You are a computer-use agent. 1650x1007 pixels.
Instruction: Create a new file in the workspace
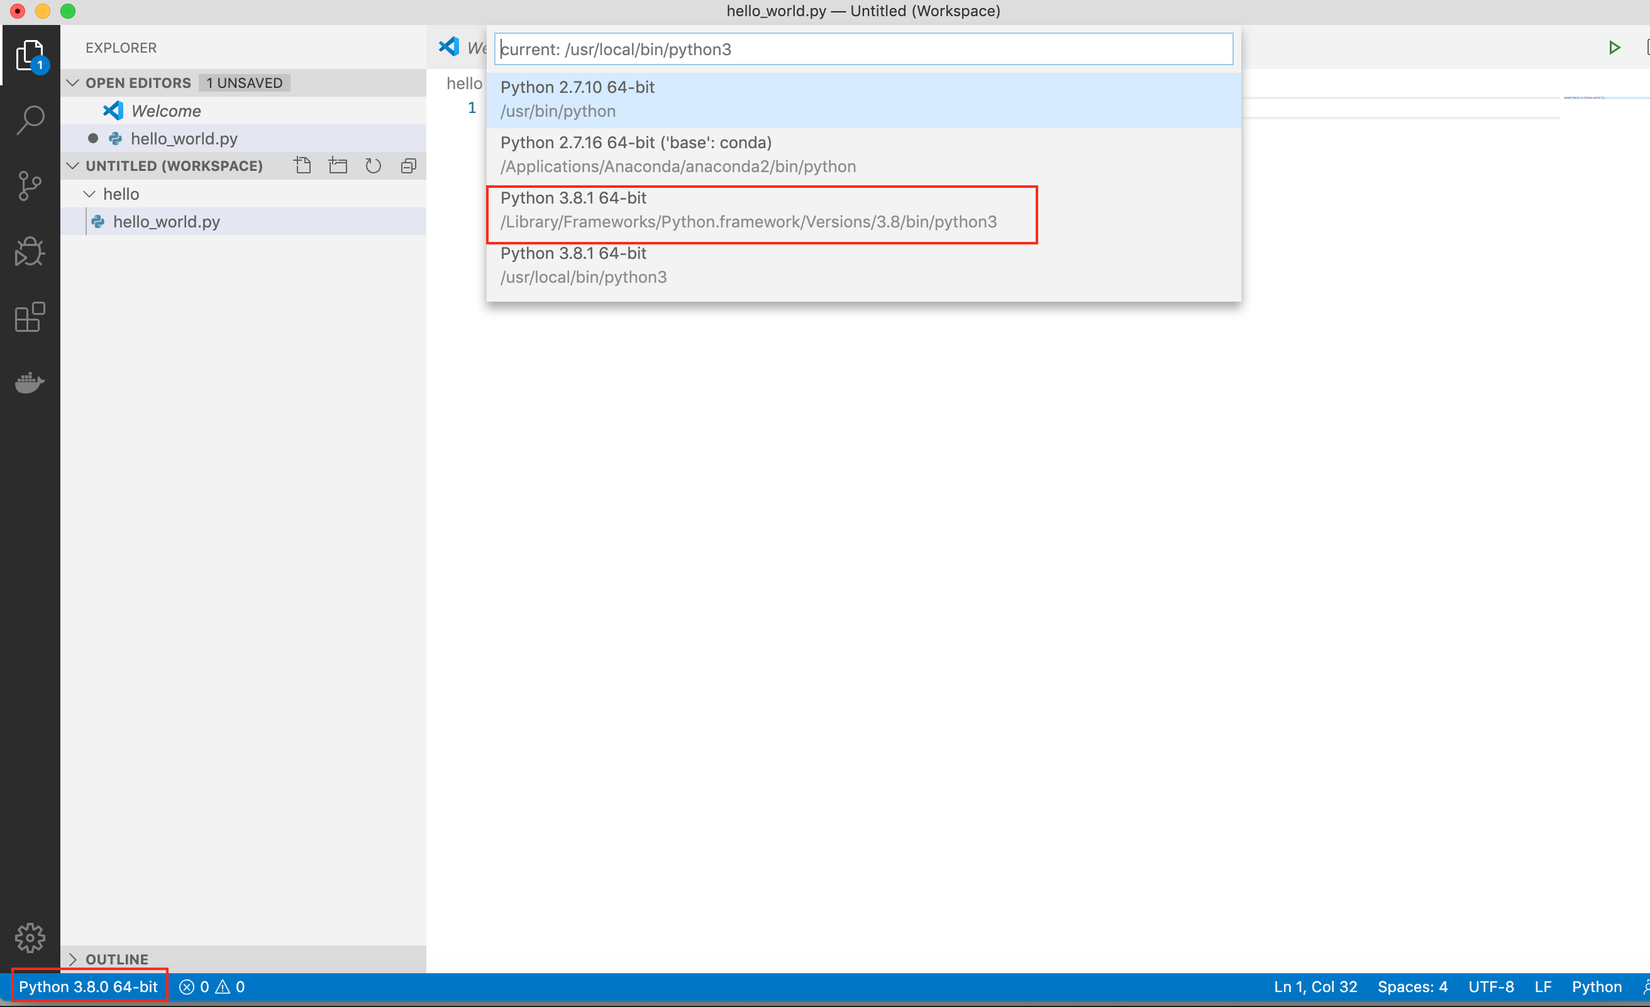(x=302, y=165)
